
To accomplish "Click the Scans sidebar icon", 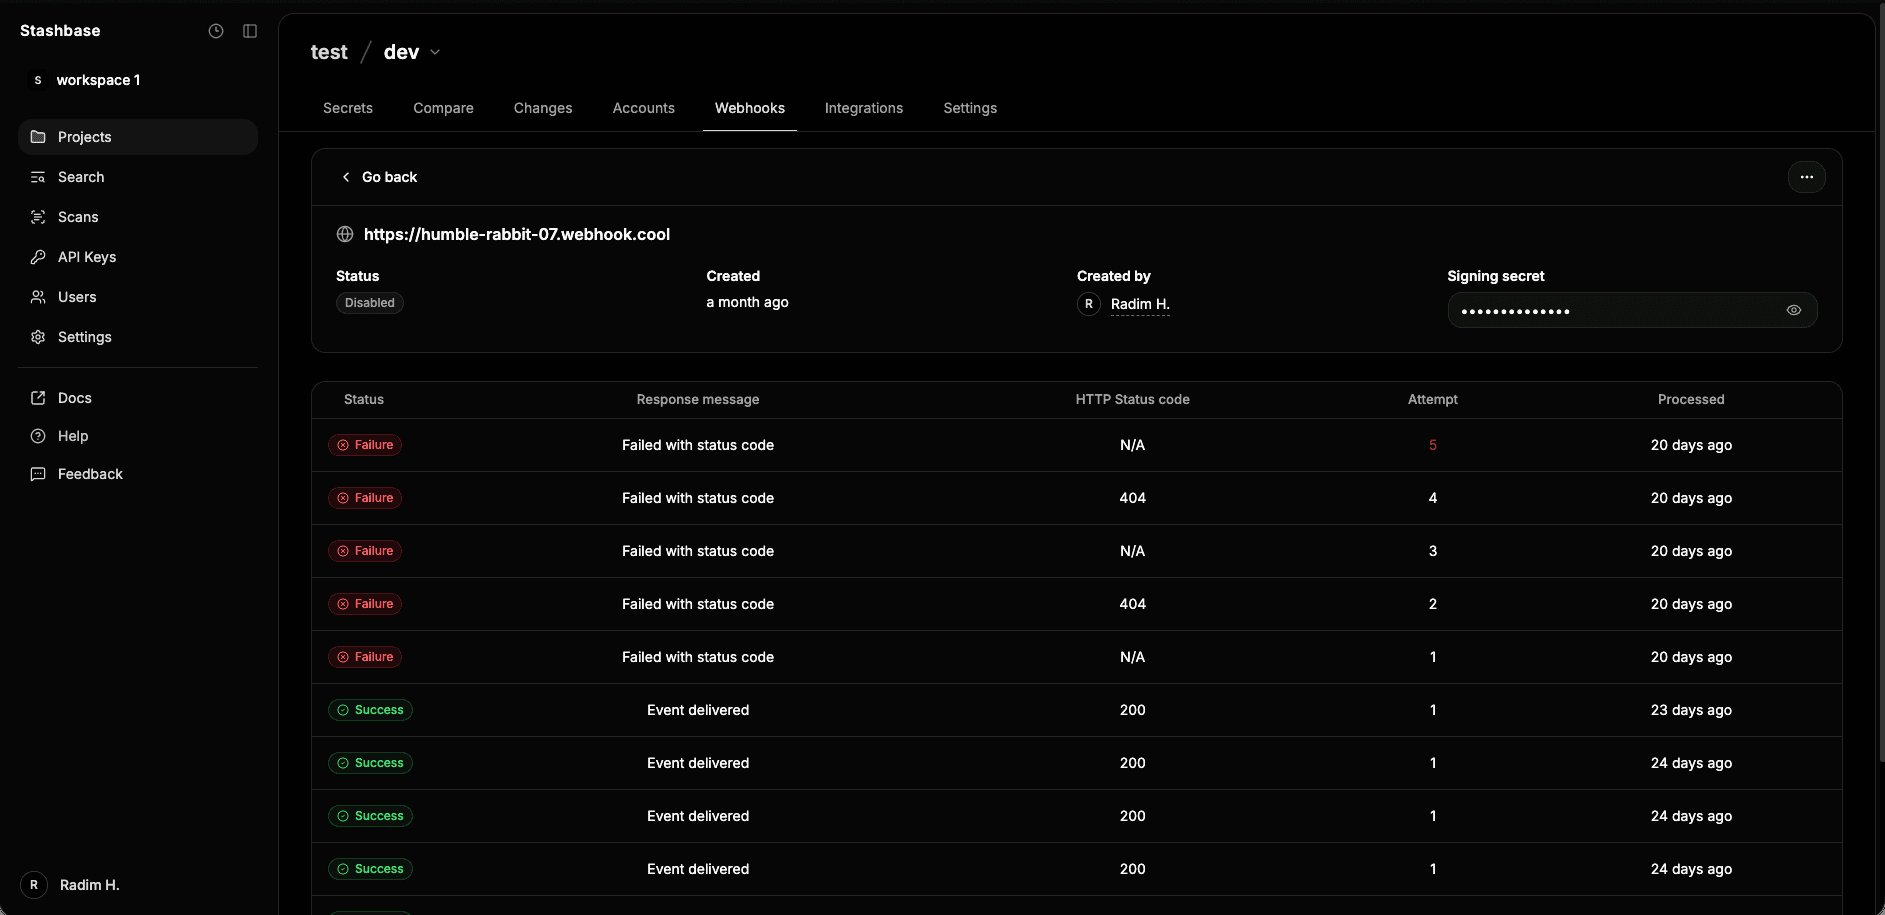I will coord(38,217).
